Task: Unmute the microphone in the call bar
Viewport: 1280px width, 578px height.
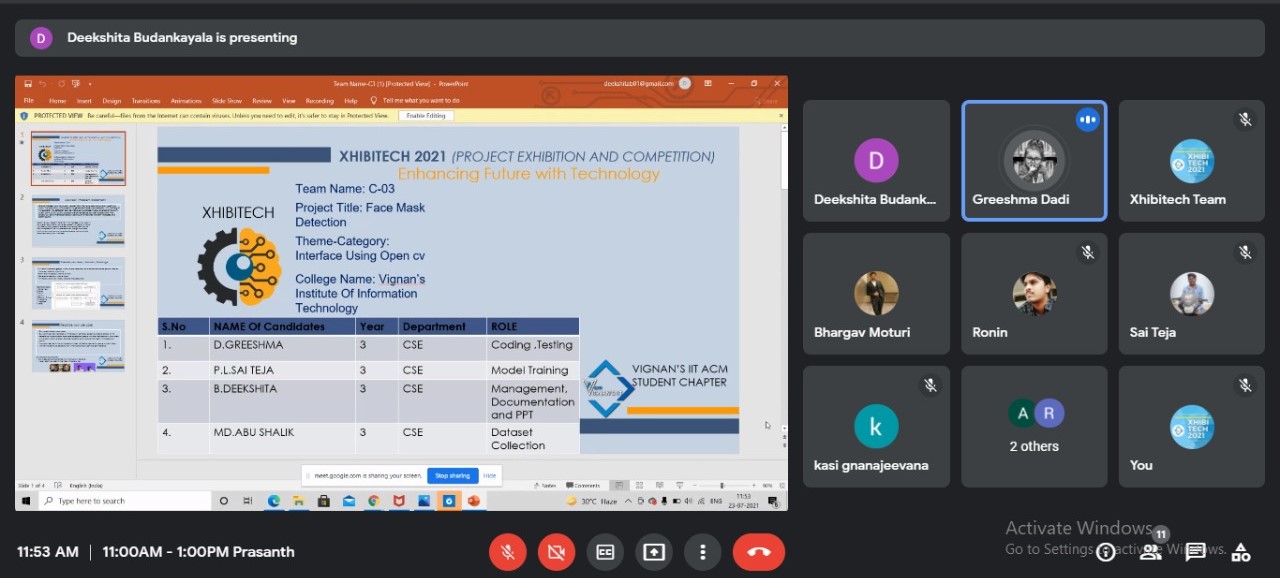Action: [508, 552]
